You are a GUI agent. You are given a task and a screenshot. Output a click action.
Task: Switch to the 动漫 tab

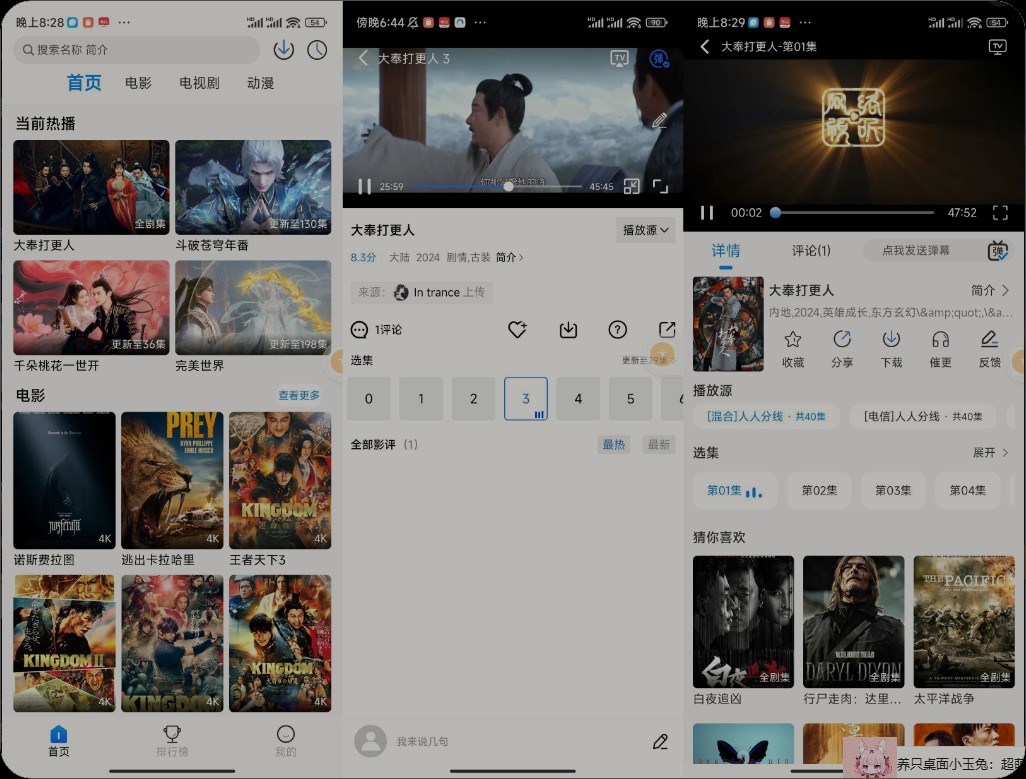[x=260, y=83]
